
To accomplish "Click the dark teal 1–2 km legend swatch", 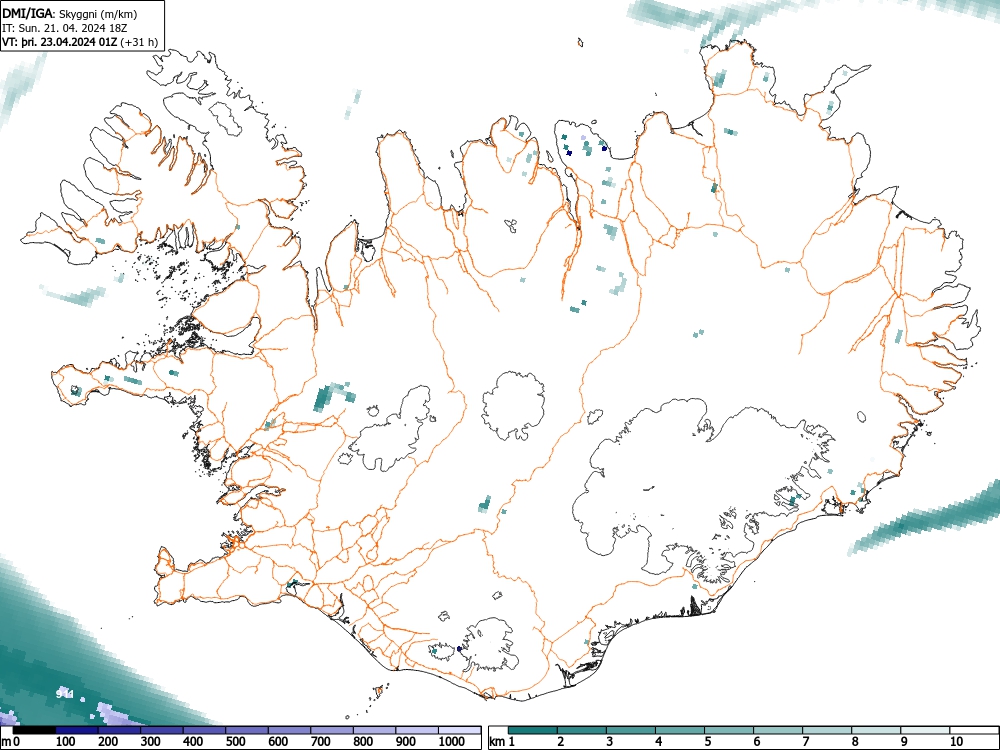I will click(x=533, y=730).
